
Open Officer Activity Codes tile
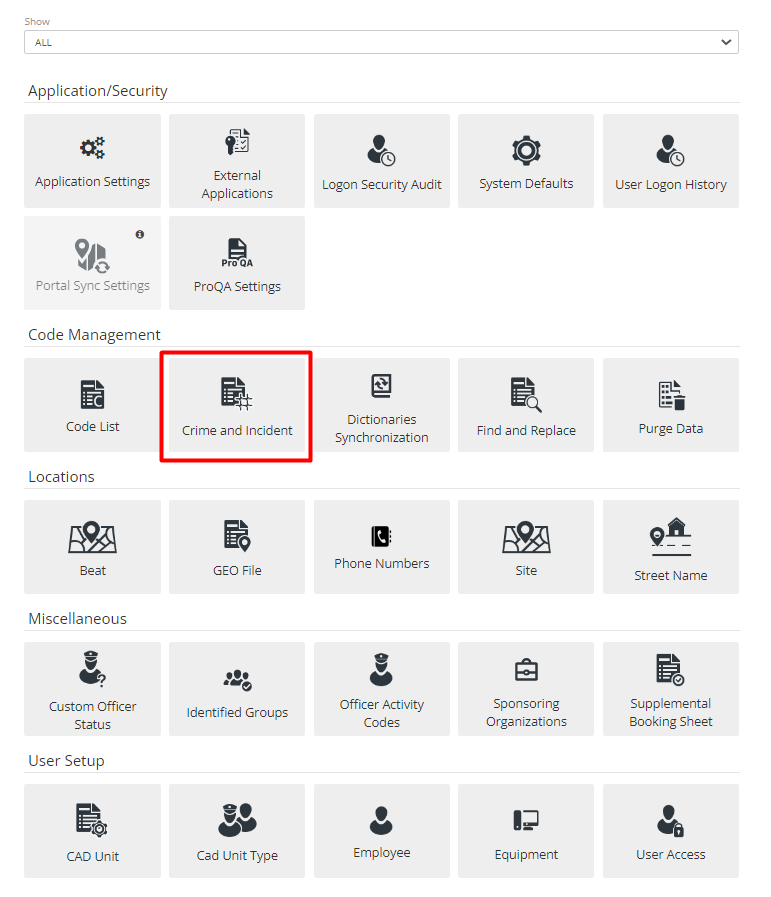[x=381, y=689]
